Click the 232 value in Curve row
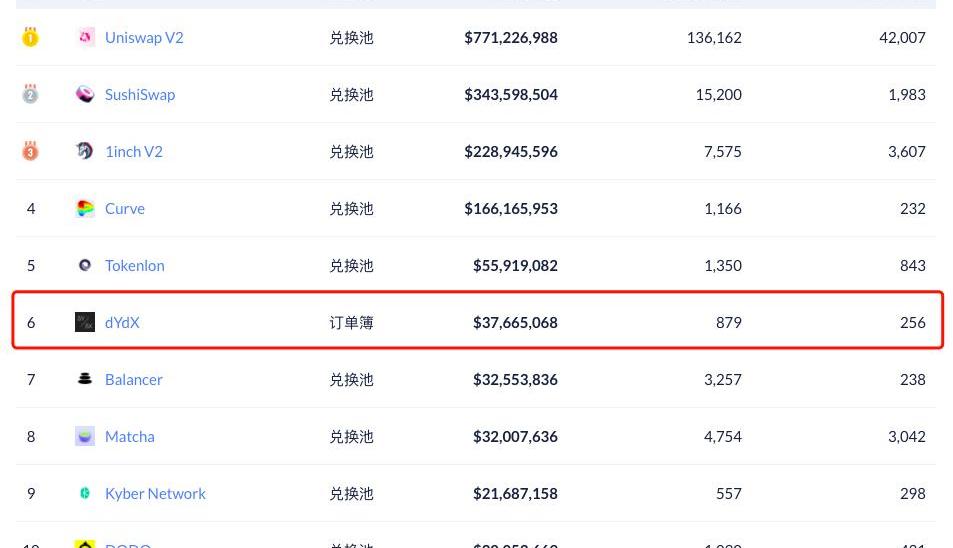The image size is (953, 548). click(913, 208)
